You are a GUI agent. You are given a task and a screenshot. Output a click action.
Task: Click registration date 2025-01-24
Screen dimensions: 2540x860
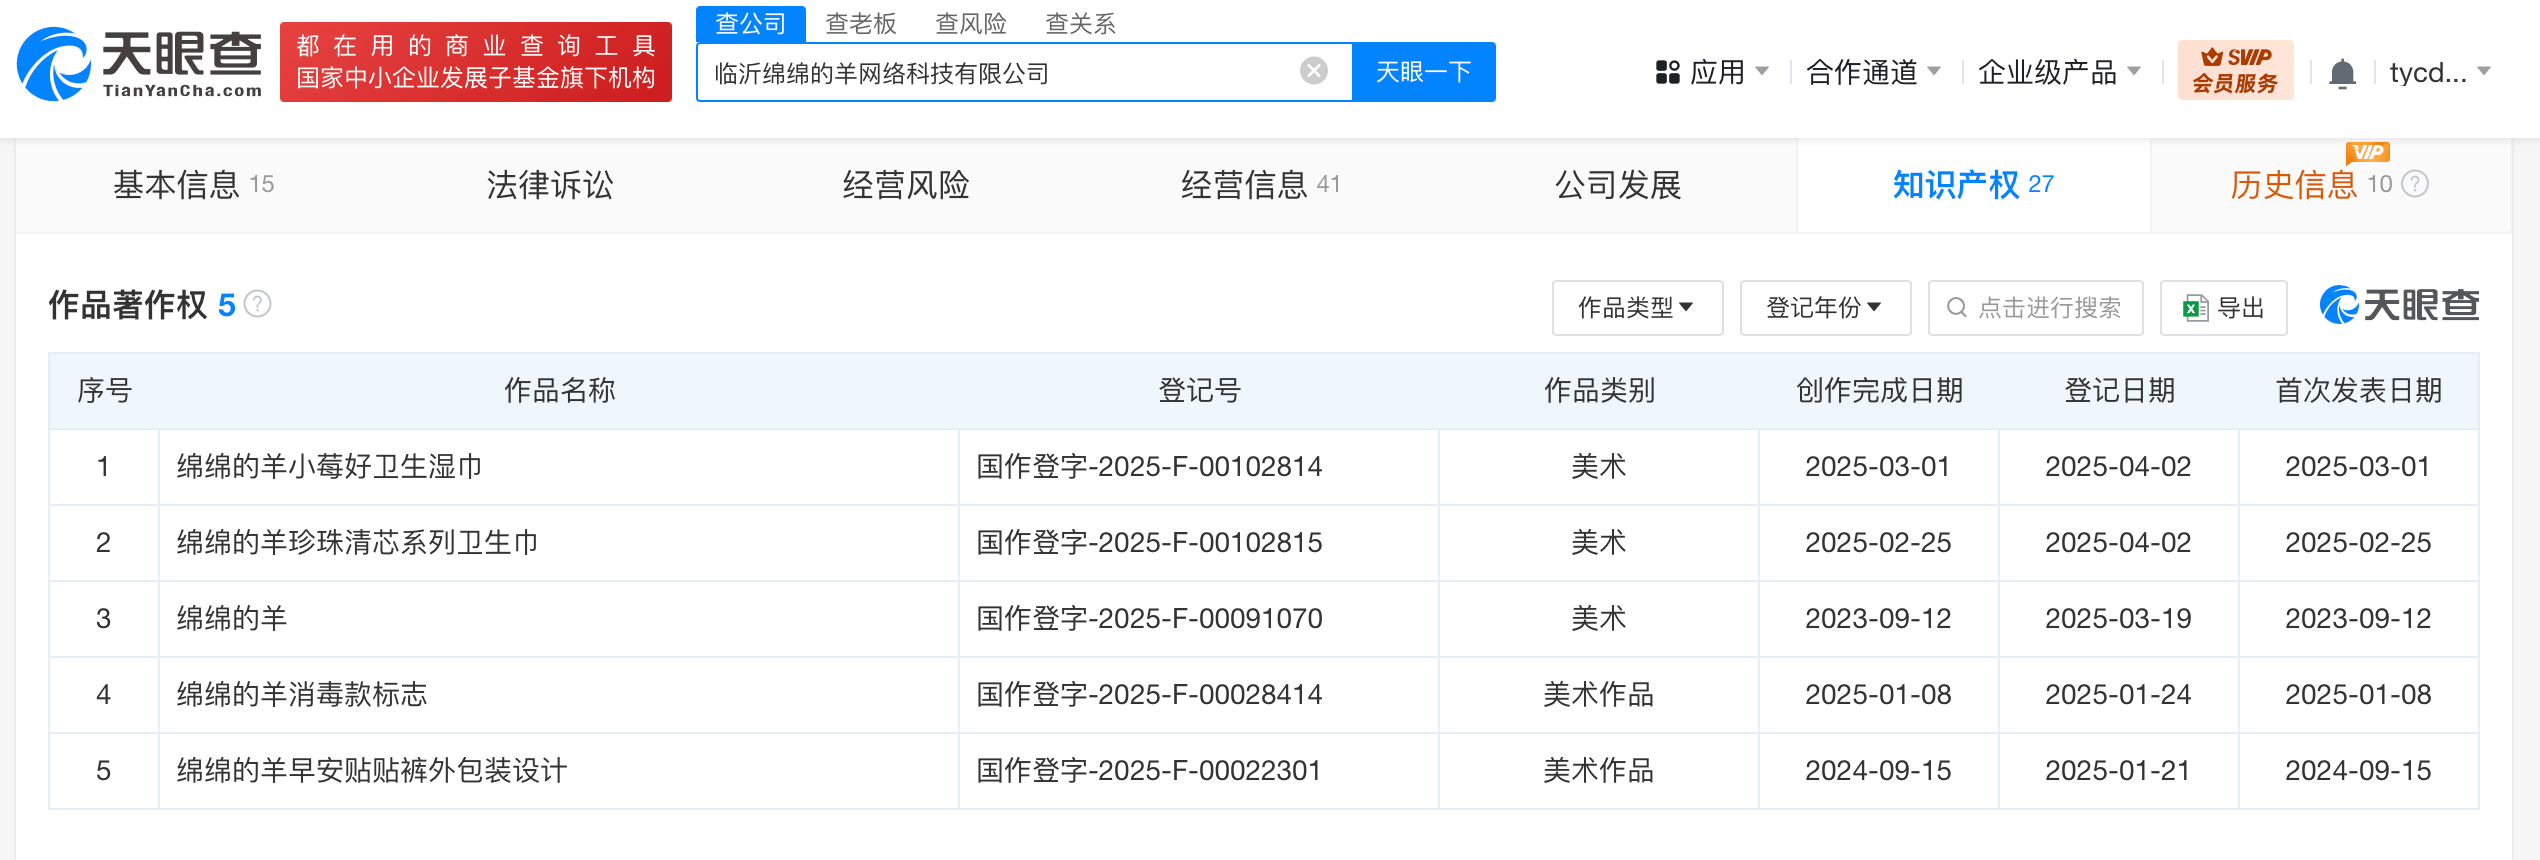pos(2118,694)
